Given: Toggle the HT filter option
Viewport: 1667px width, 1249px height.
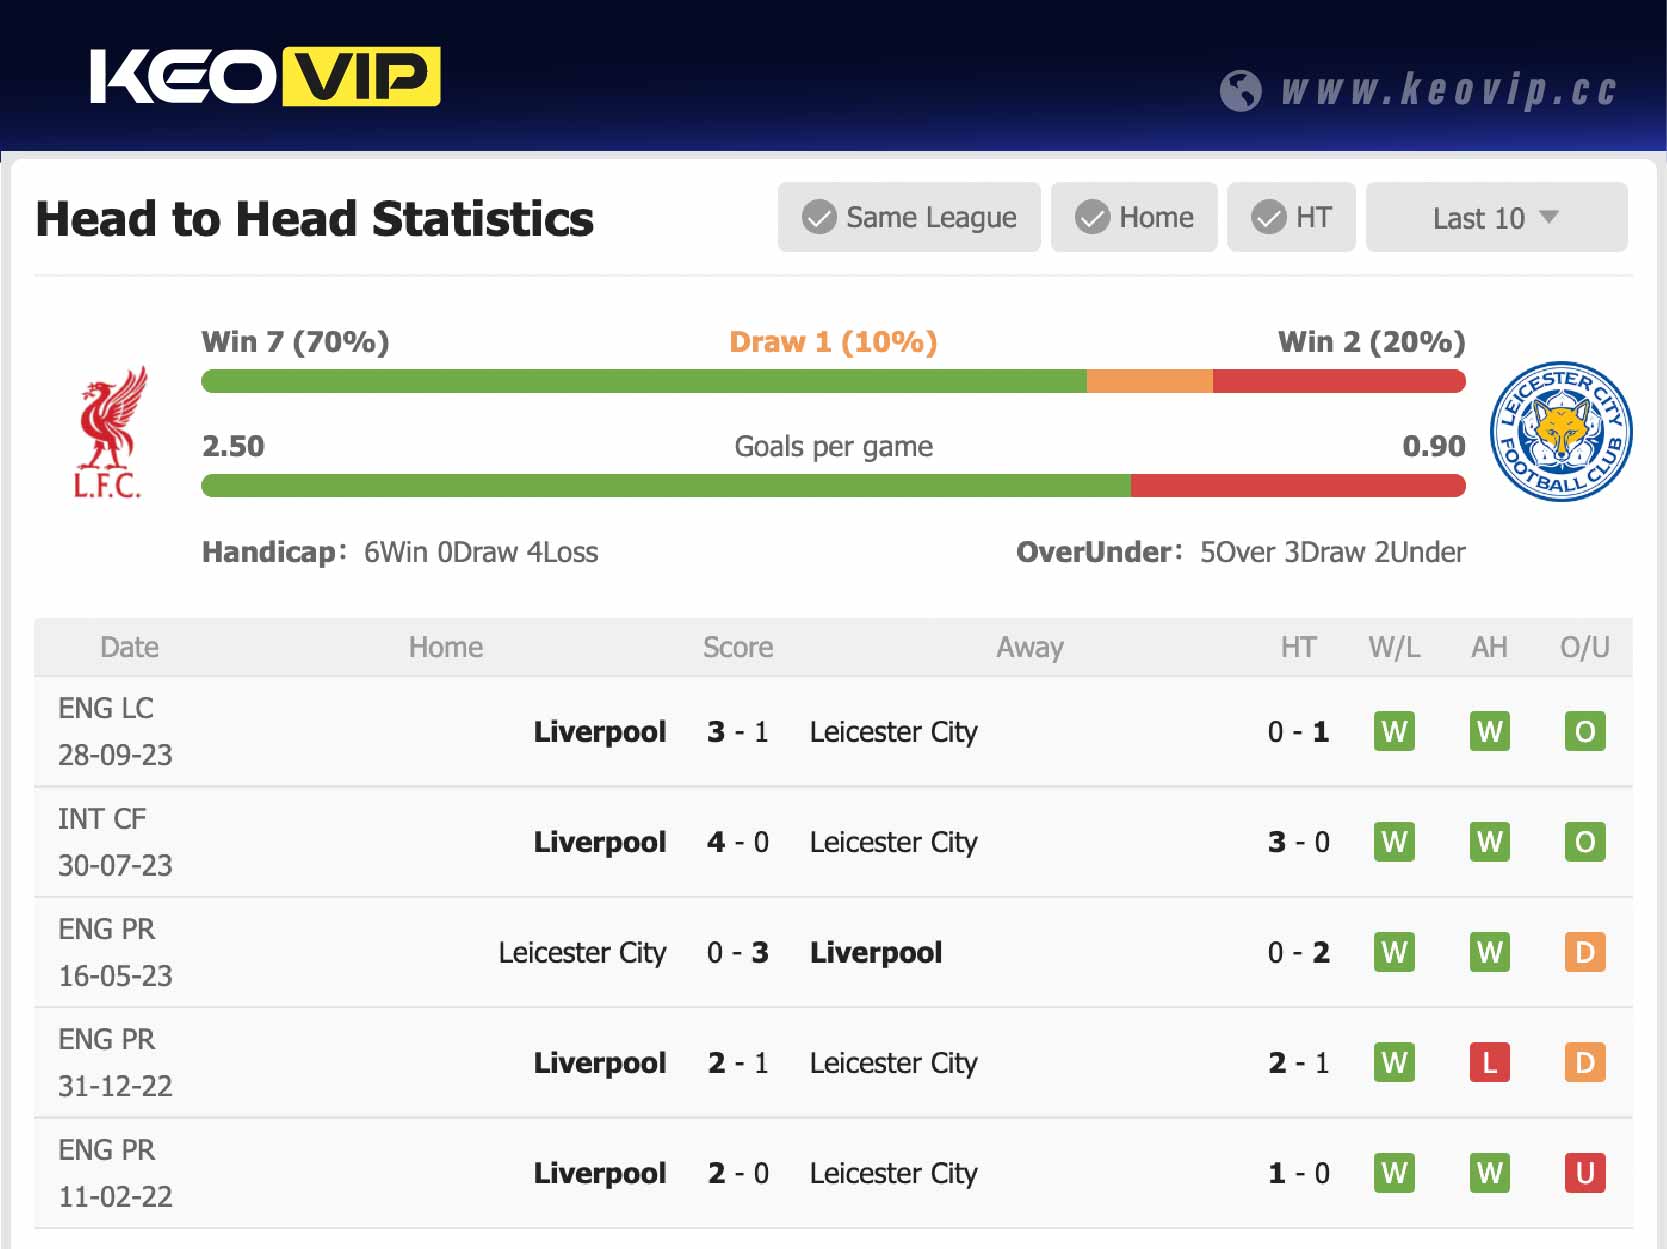Looking at the screenshot, I should [x=1291, y=217].
